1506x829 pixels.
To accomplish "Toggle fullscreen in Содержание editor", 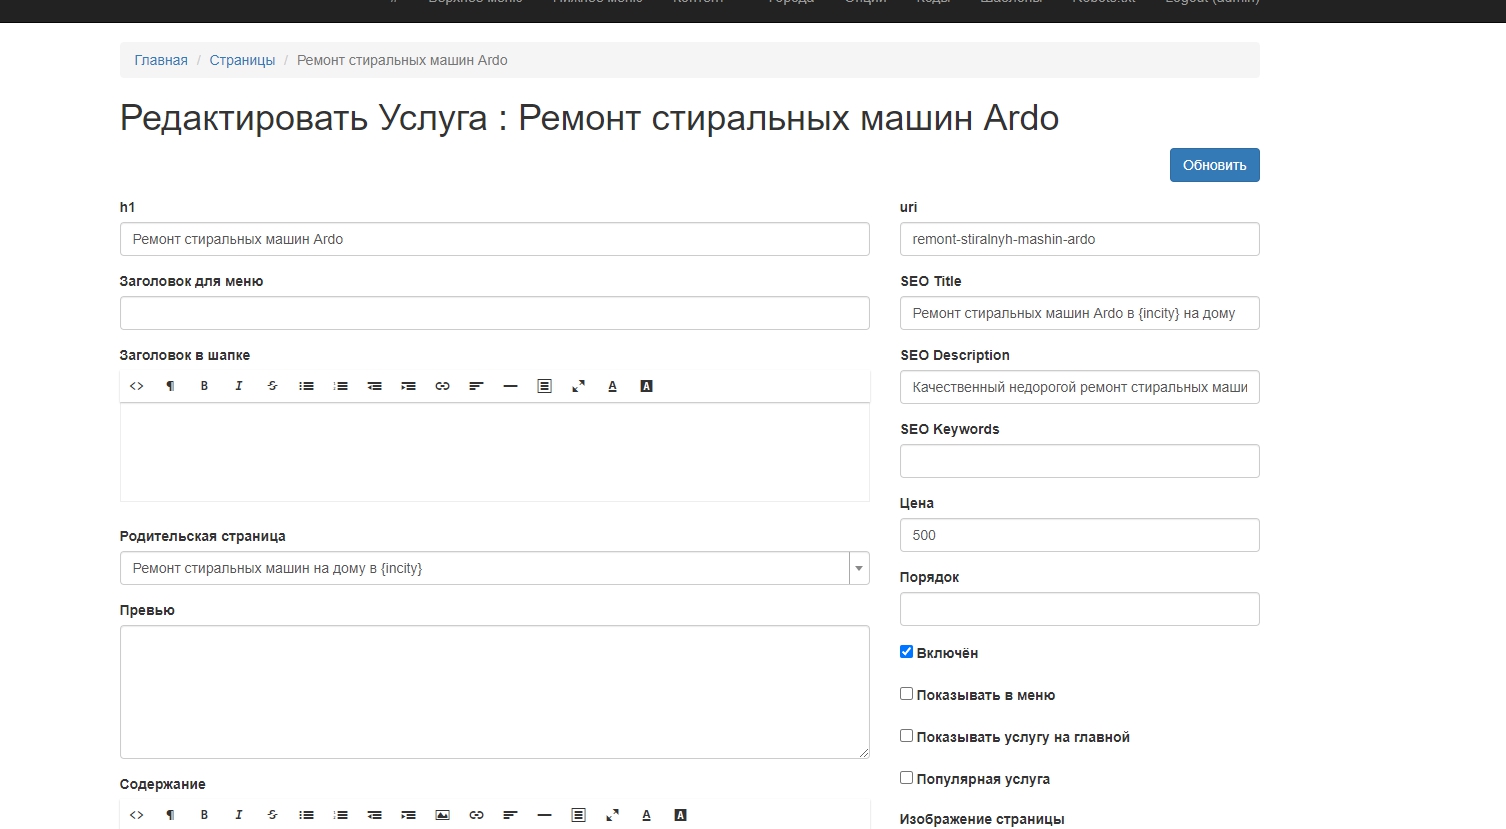I will pos(613,815).
